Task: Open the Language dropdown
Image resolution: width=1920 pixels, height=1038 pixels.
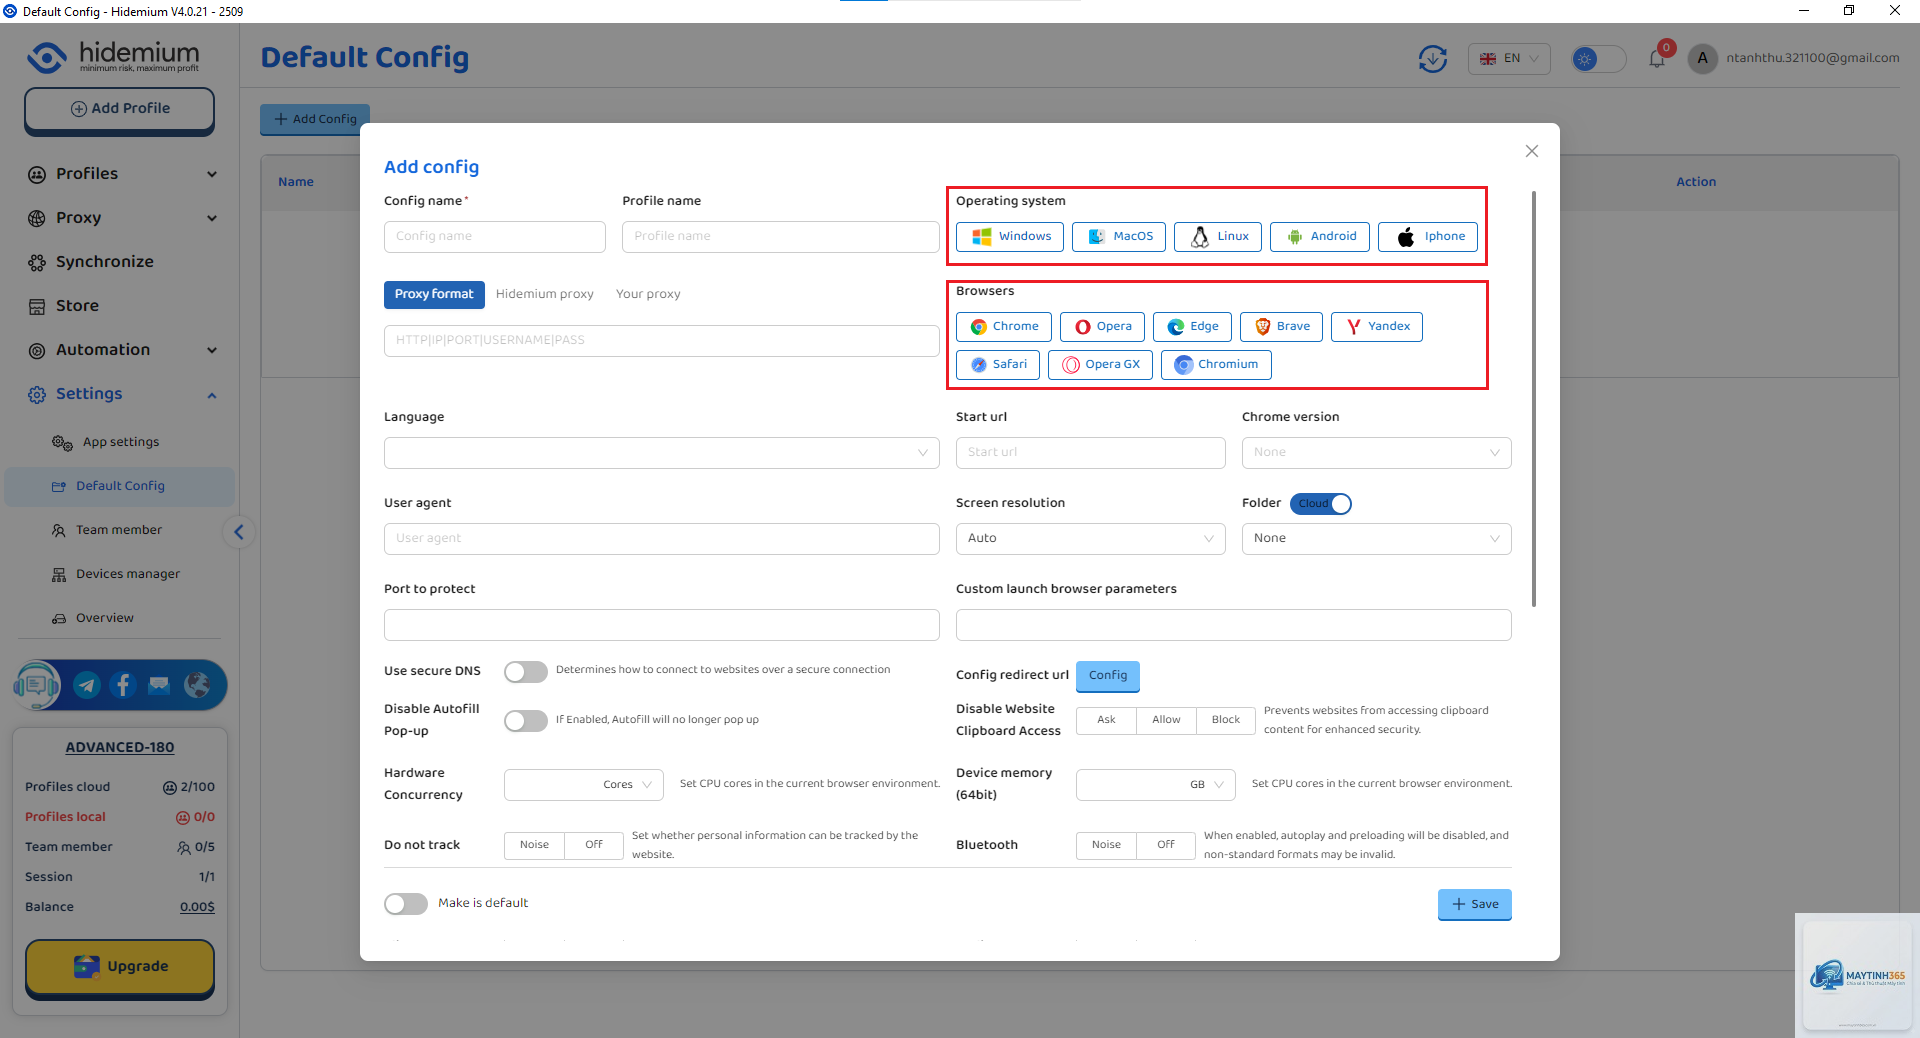Action: pos(662,453)
